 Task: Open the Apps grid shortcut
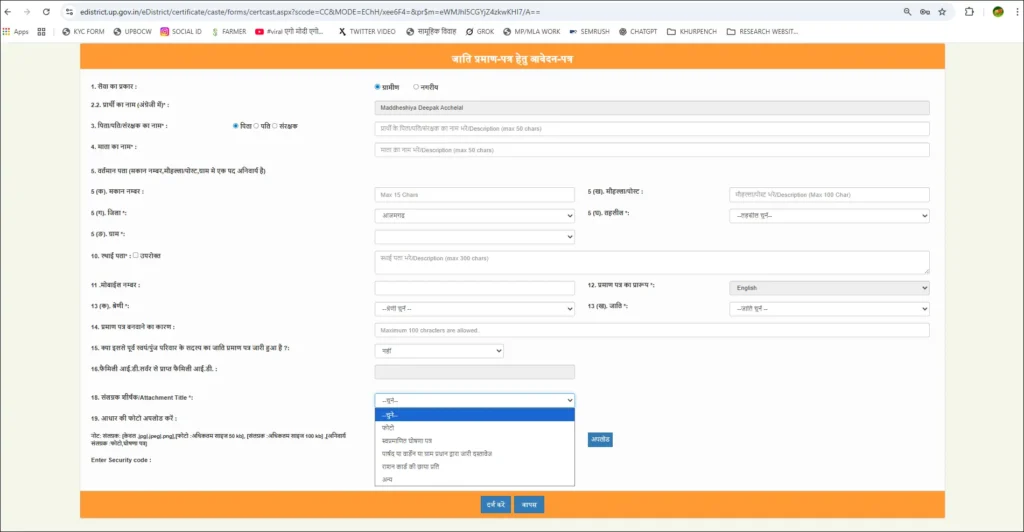click(x=16, y=31)
